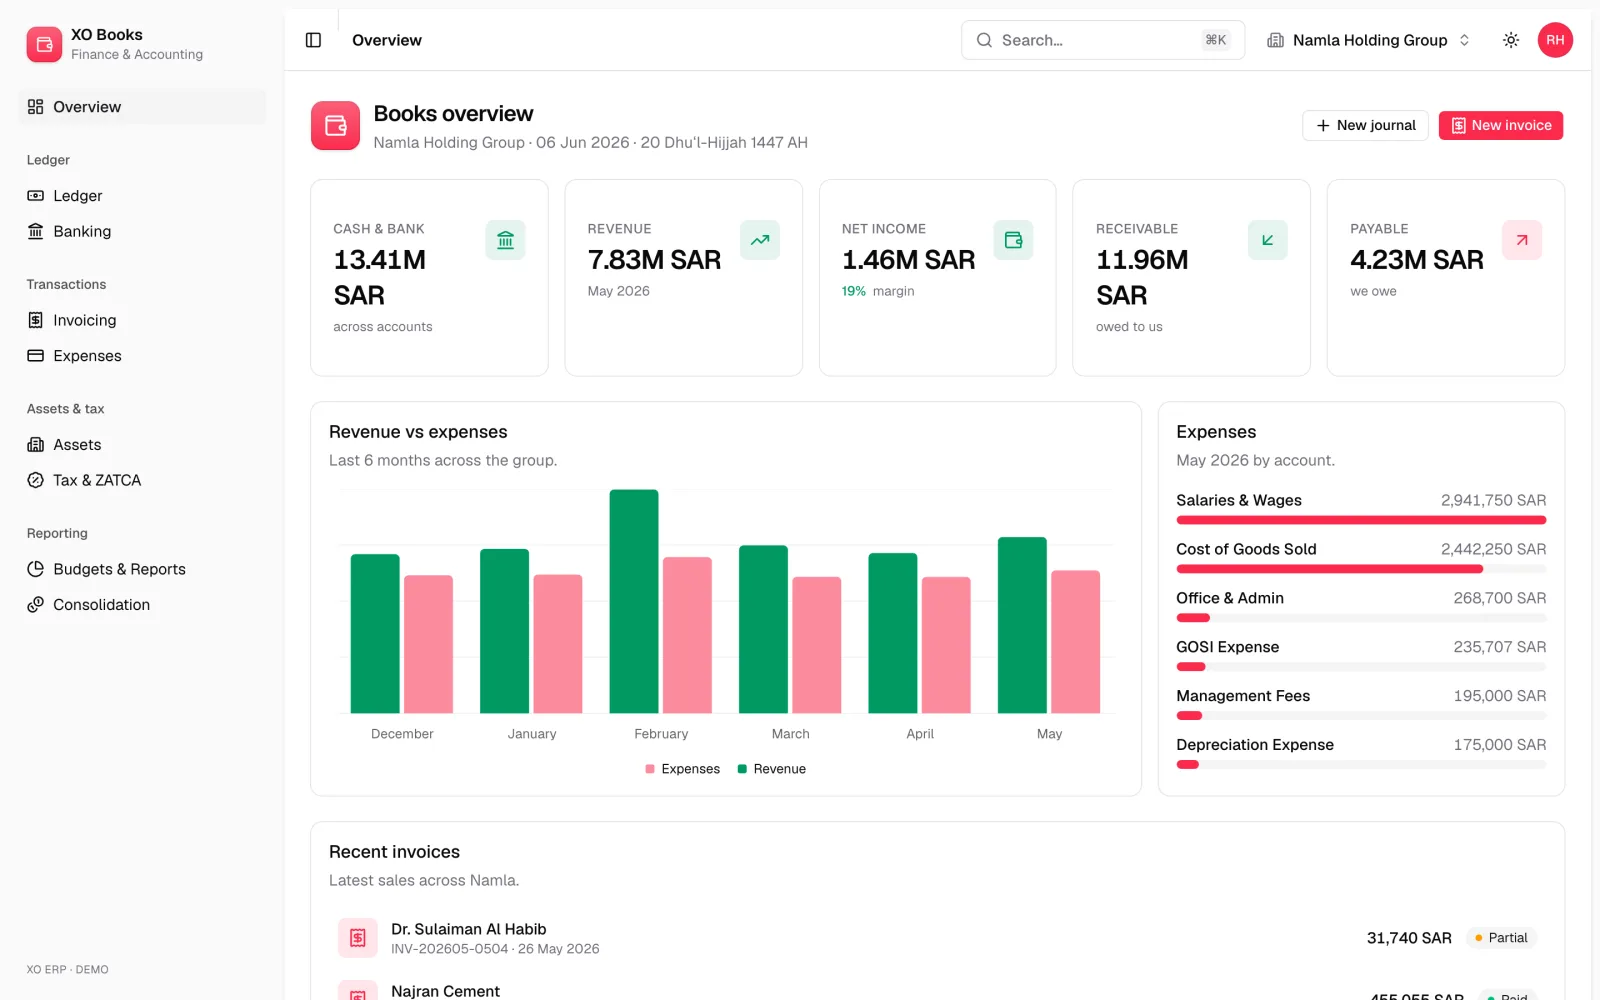The width and height of the screenshot is (1600, 1000).
Task: Click the Revenue trending-up icon
Action: pyautogui.click(x=760, y=240)
